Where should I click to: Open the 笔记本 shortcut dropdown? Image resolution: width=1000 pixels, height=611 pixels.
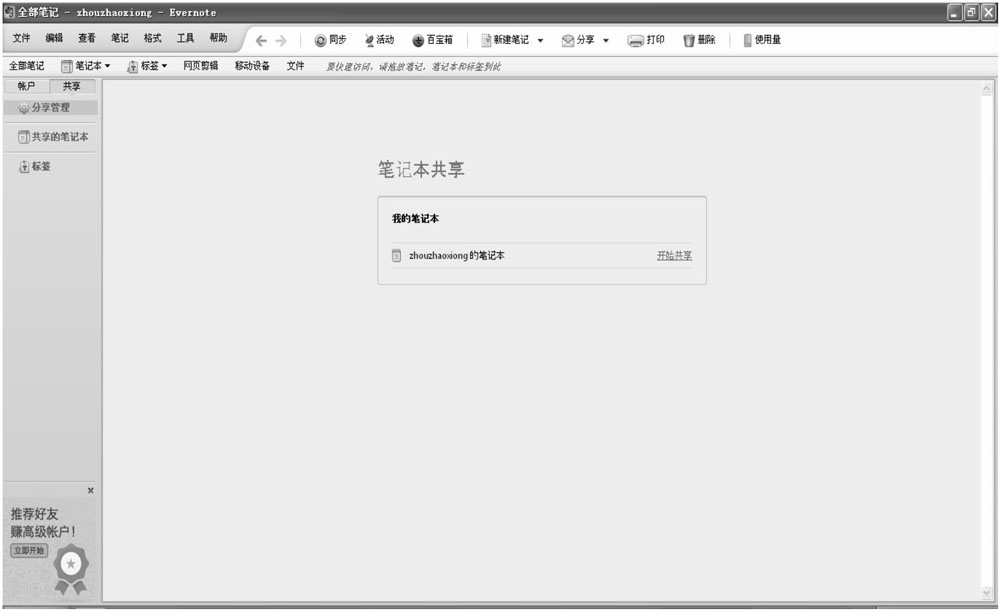(x=85, y=66)
